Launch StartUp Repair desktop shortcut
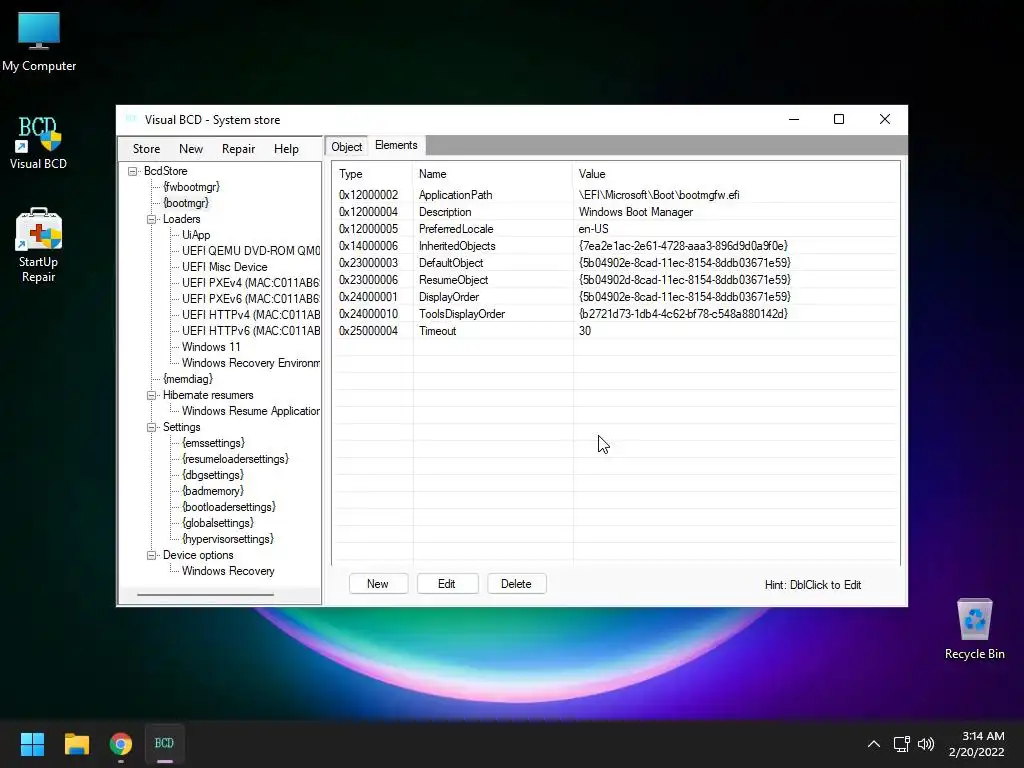Screen dimensions: 1024x768 pyautogui.click(x=39, y=245)
